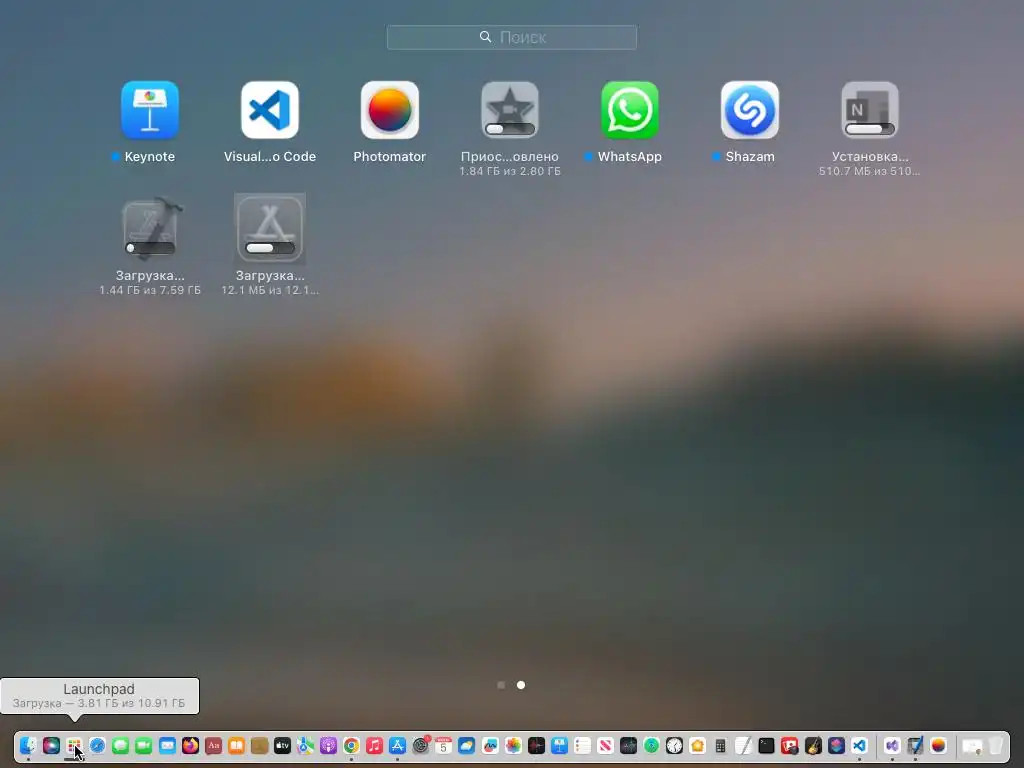Open Reminders from the Dock
This screenshot has width=1024, height=768.
[583, 745]
